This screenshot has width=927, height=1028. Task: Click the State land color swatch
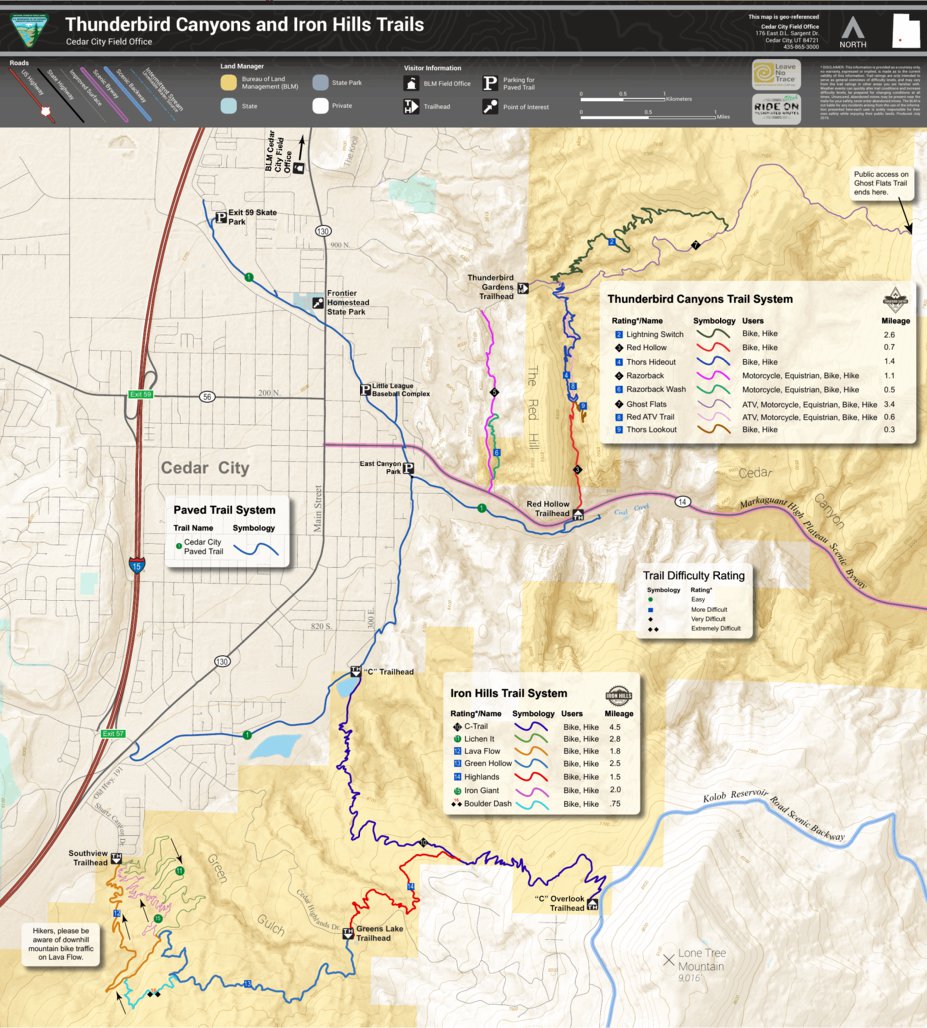228,106
